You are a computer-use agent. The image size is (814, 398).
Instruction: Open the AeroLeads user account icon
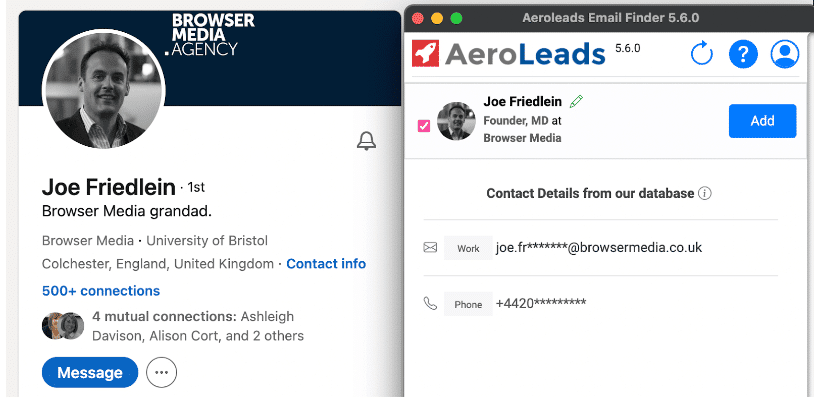(x=784, y=54)
